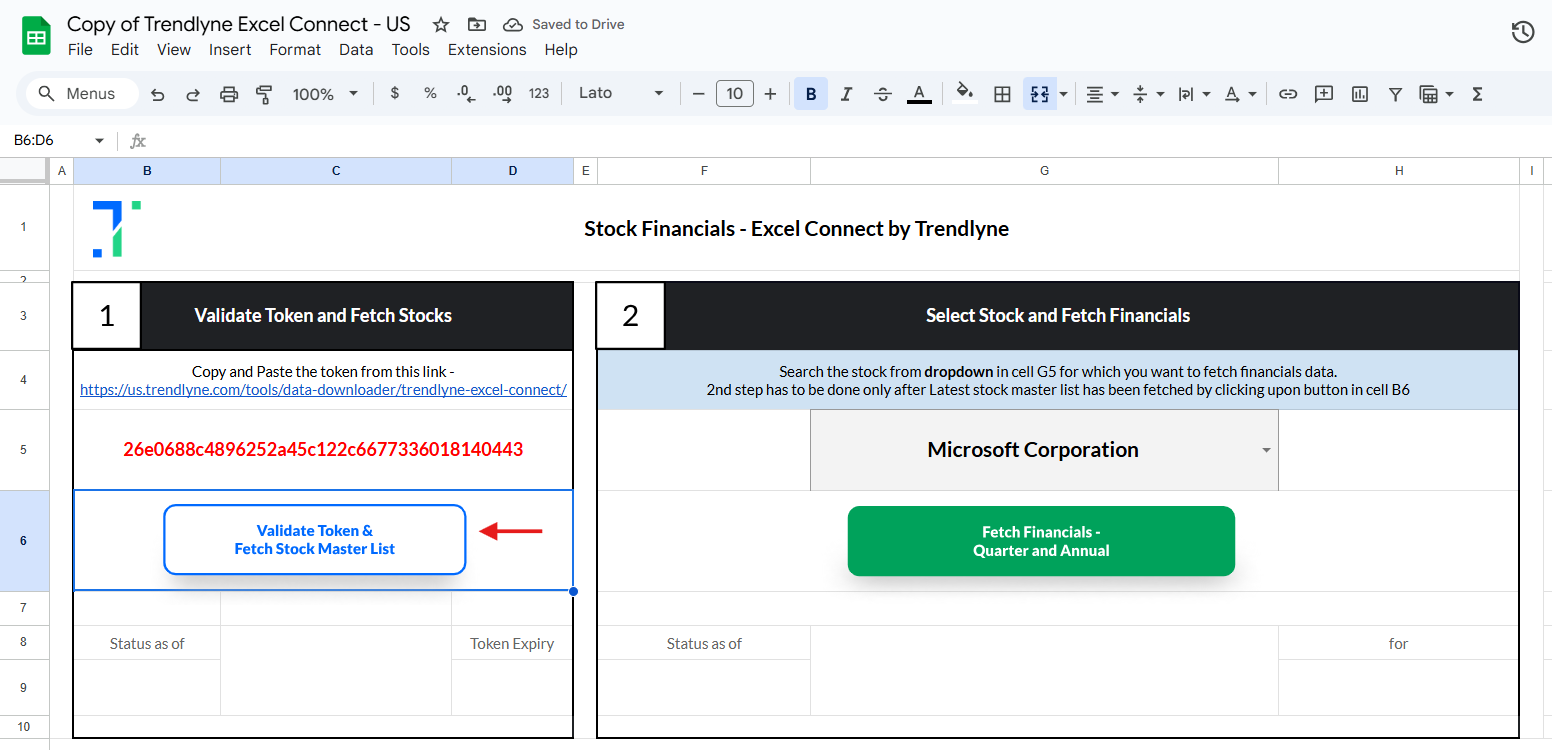Open the View menu
The image size is (1552, 750).
coord(174,50)
